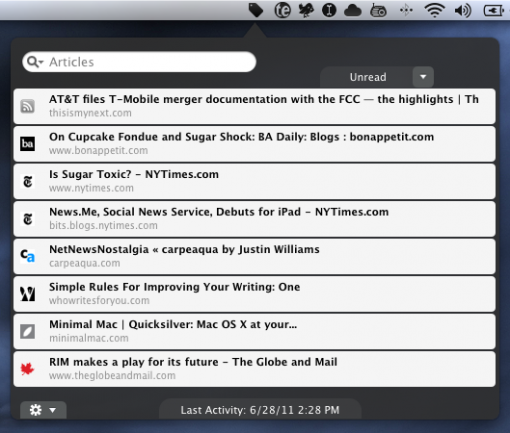Click the Unread filter label
The image size is (510, 433).
coord(368,77)
